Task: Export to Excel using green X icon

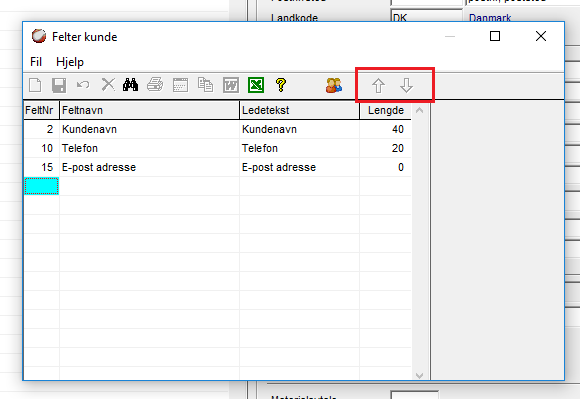Action: tap(256, 85)
